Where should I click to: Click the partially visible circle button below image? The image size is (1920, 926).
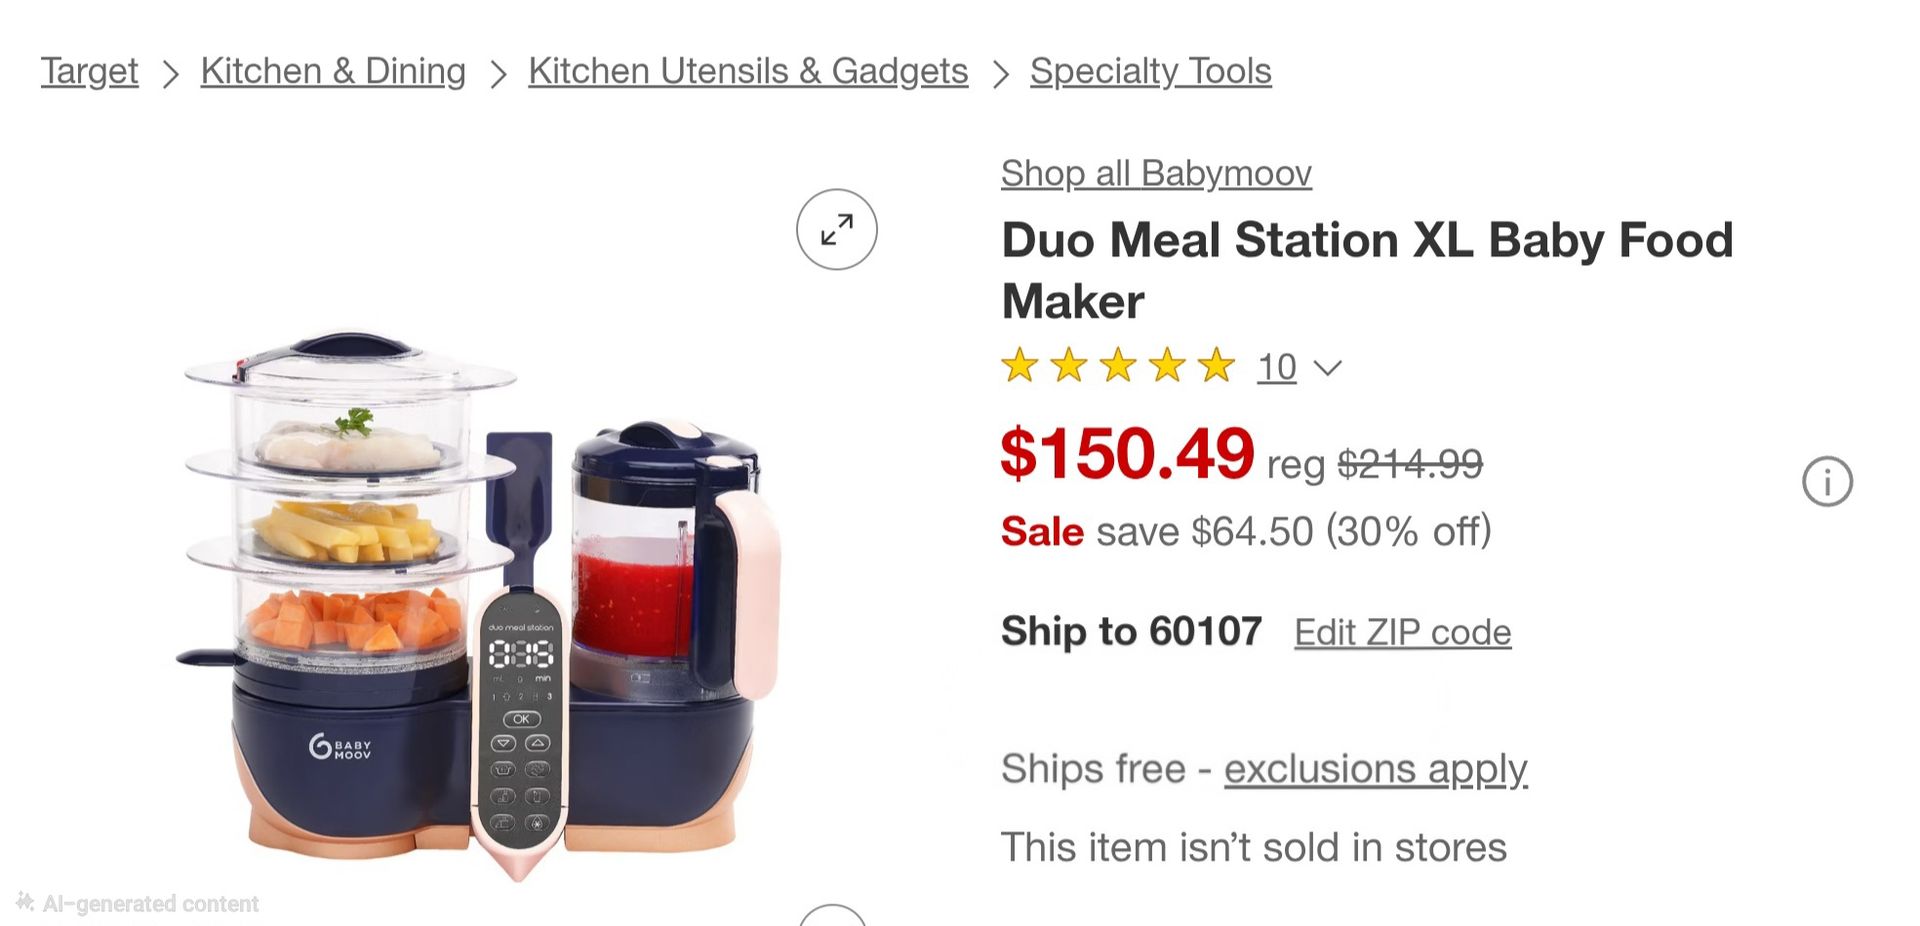pyautogui.click(x=832, y=916)
